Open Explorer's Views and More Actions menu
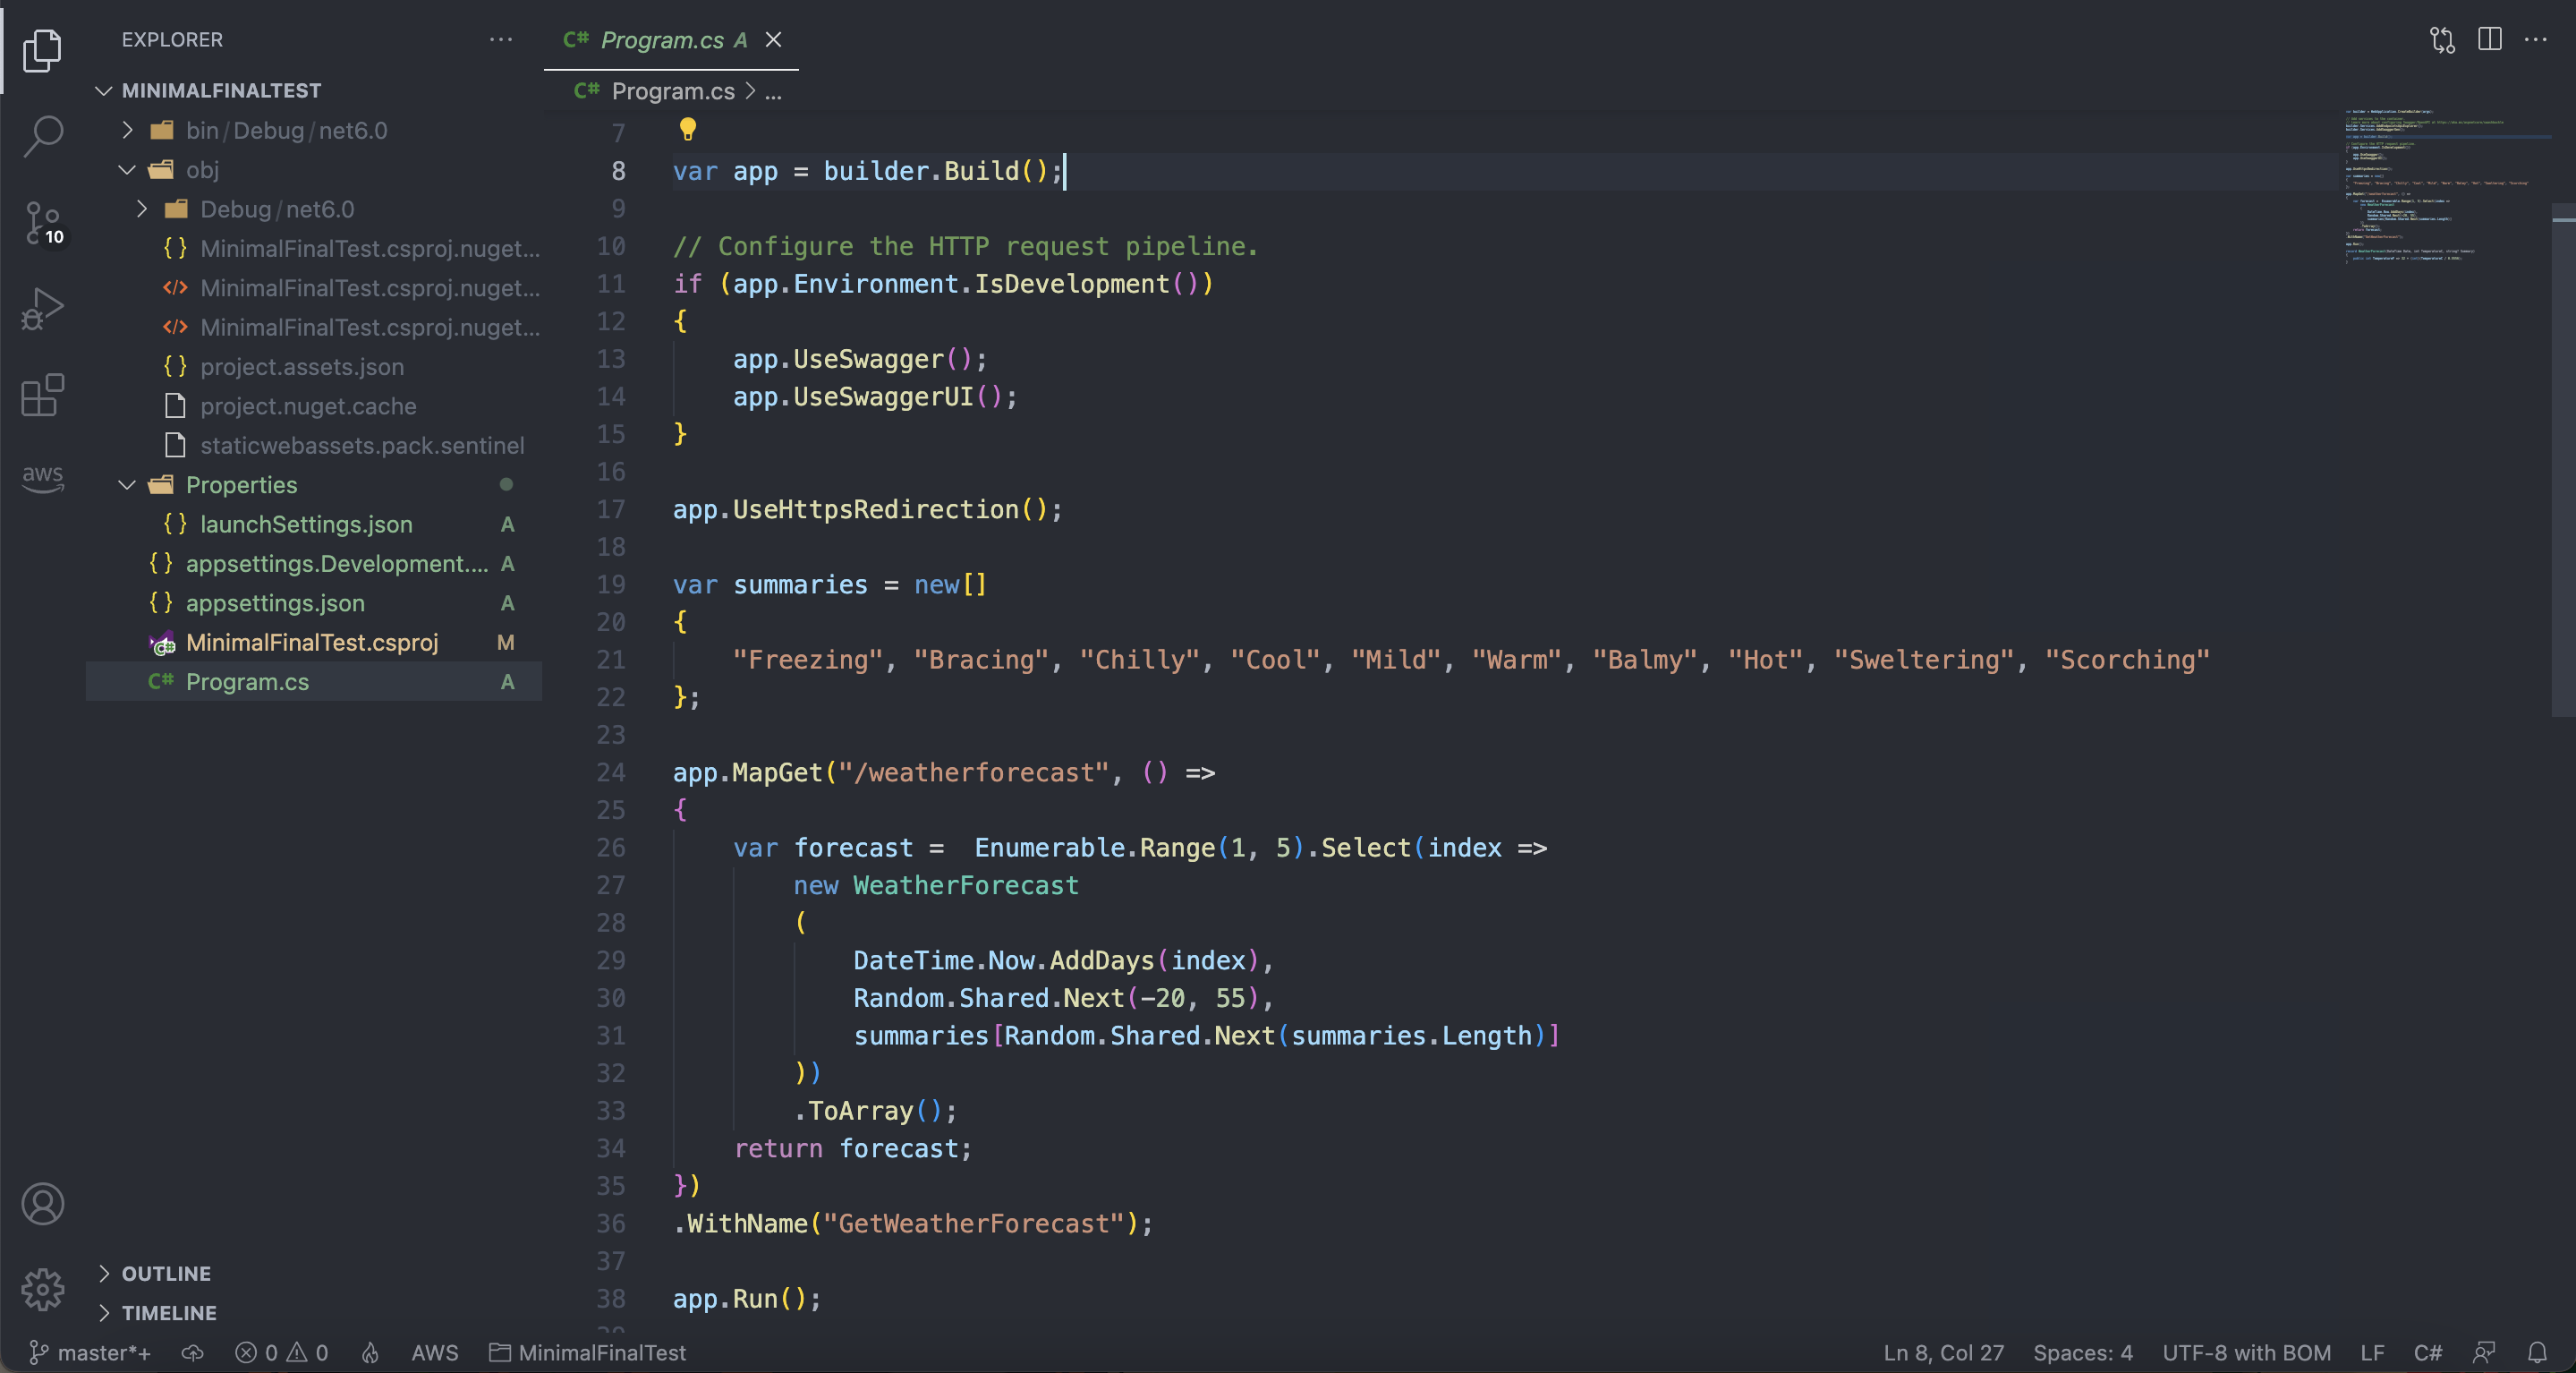 click(x=501, y=40)
